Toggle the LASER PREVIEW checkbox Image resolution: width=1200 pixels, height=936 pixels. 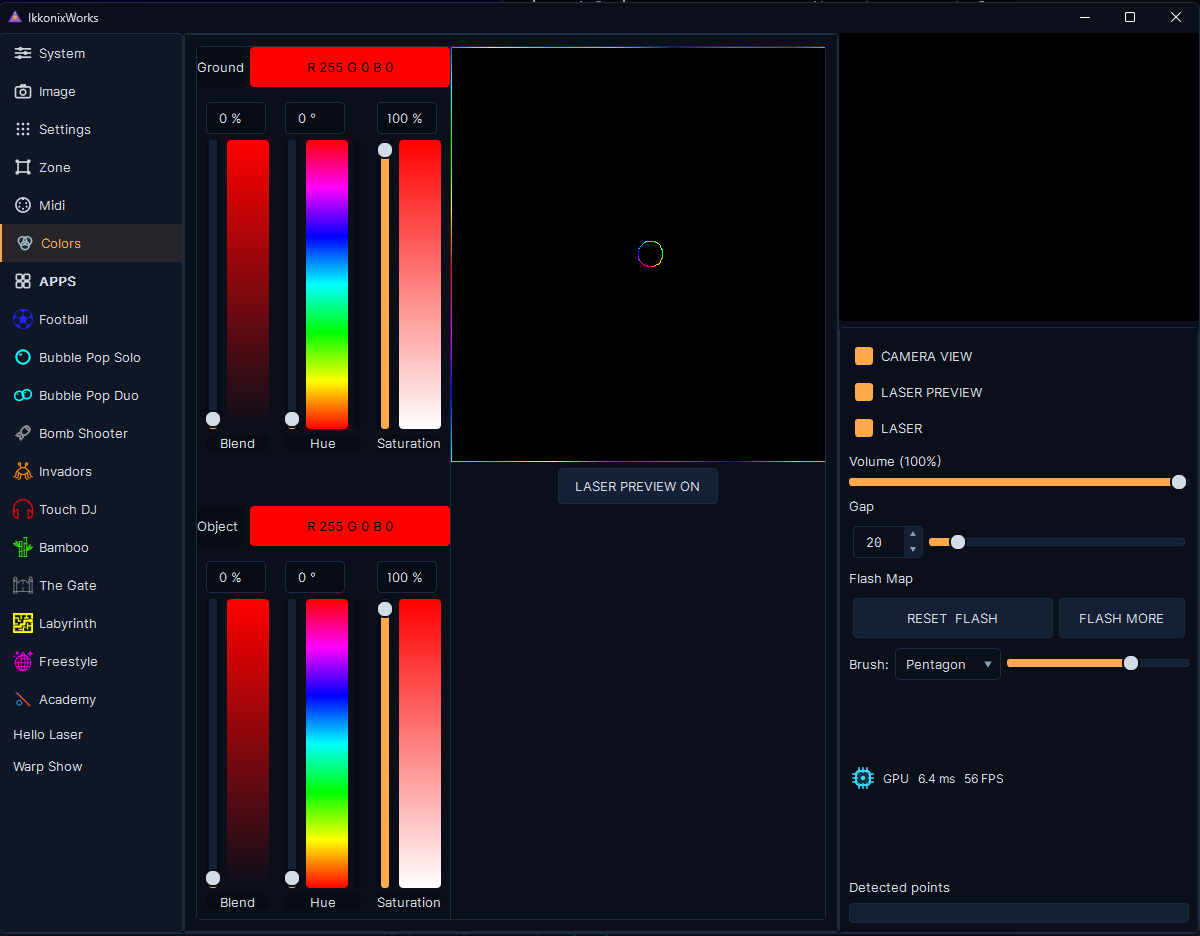[x=864, y=392]
